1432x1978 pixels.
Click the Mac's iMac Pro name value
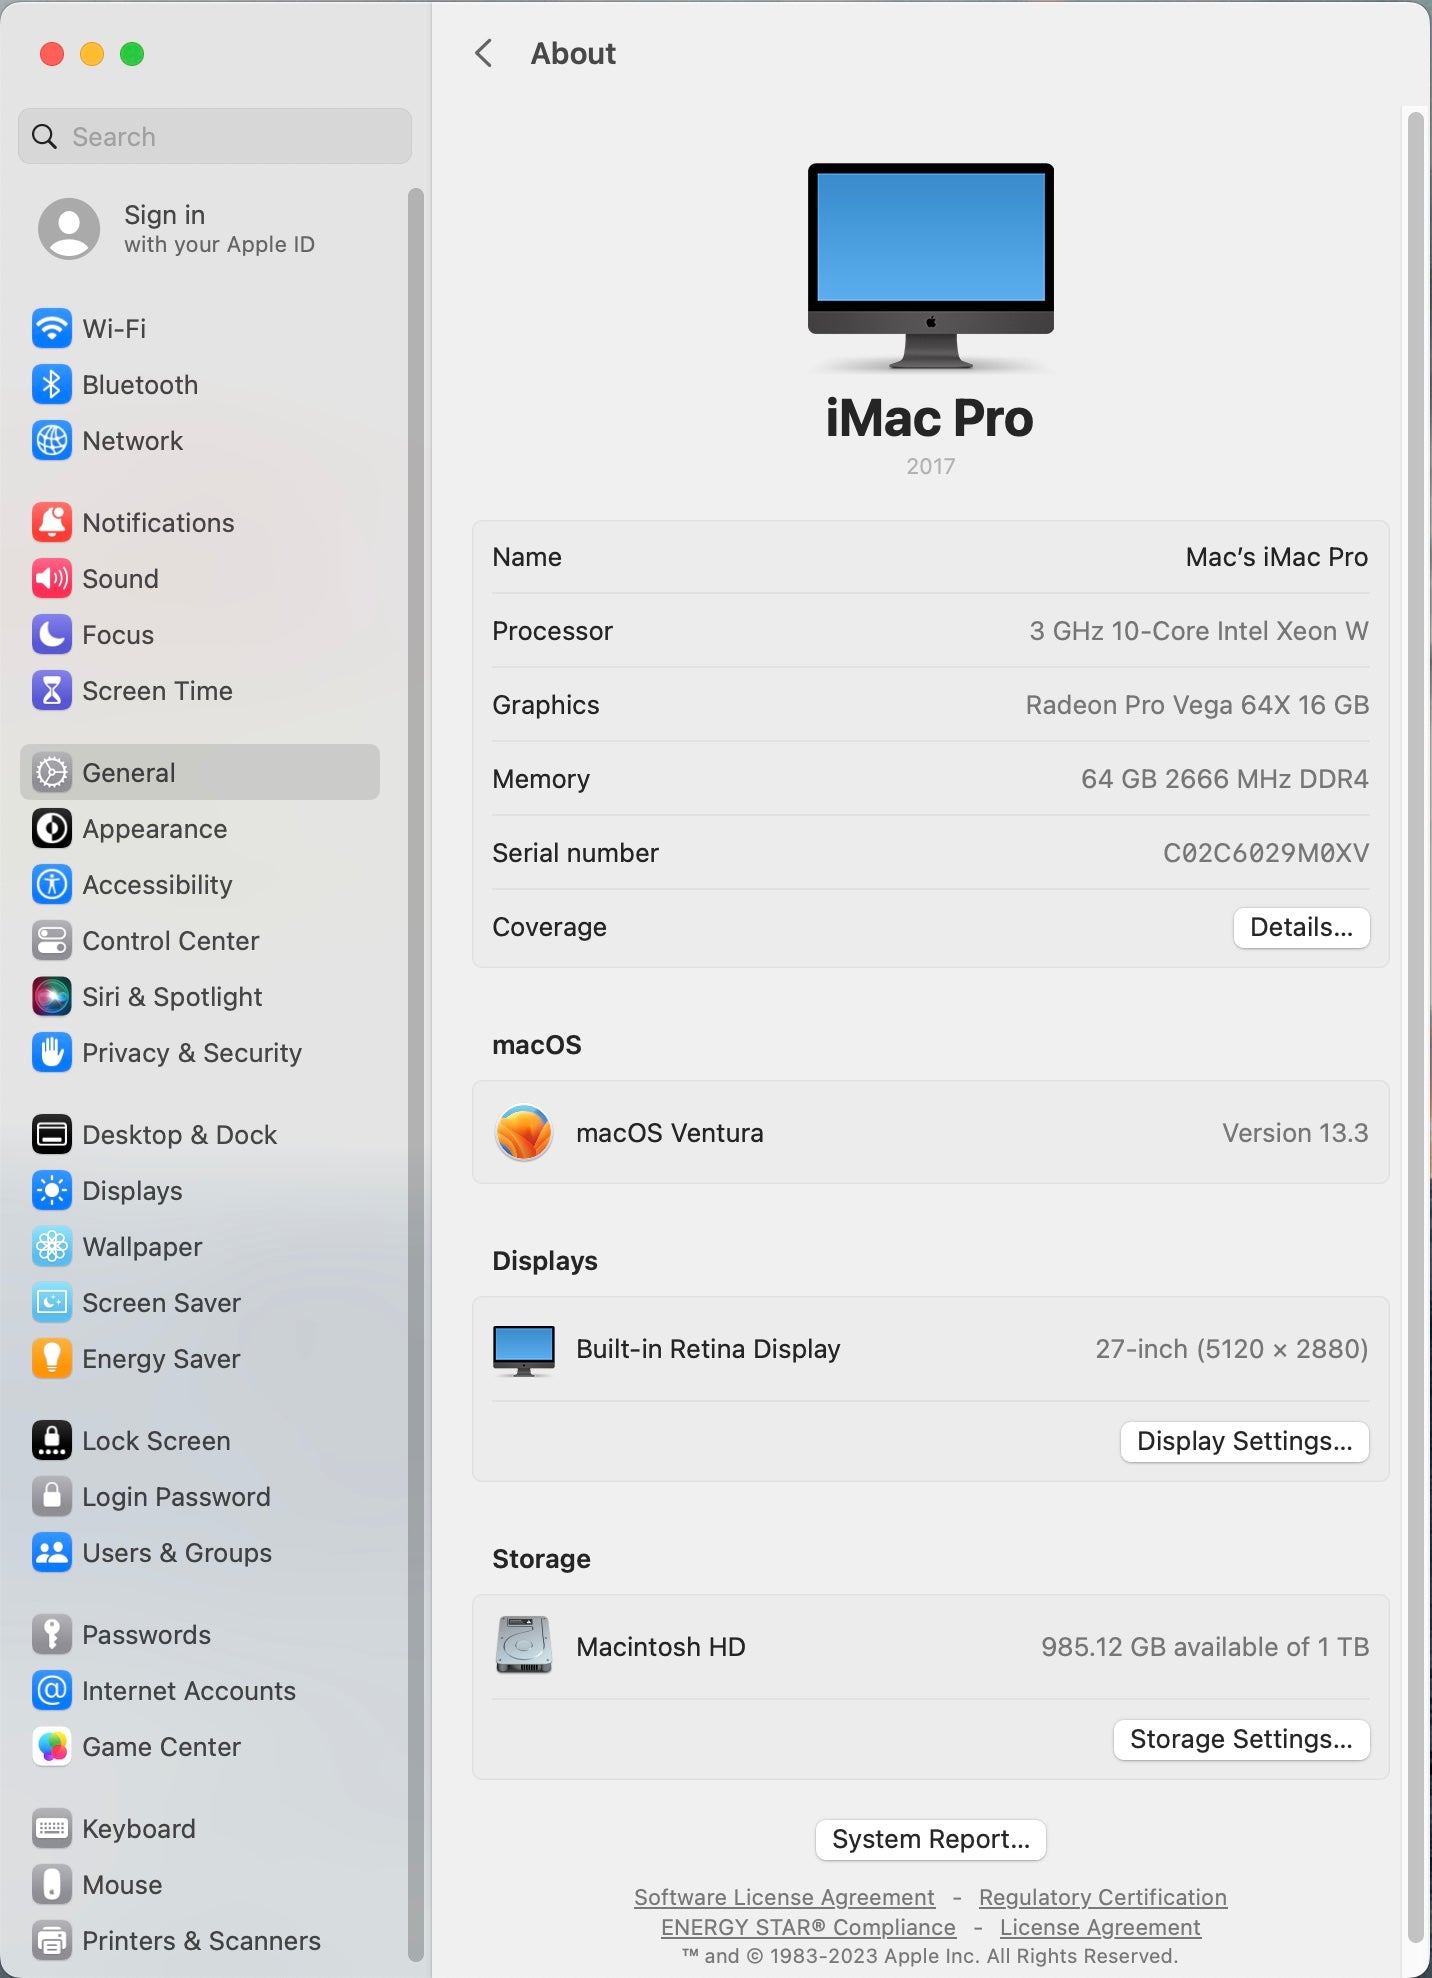pos(1277,557)
